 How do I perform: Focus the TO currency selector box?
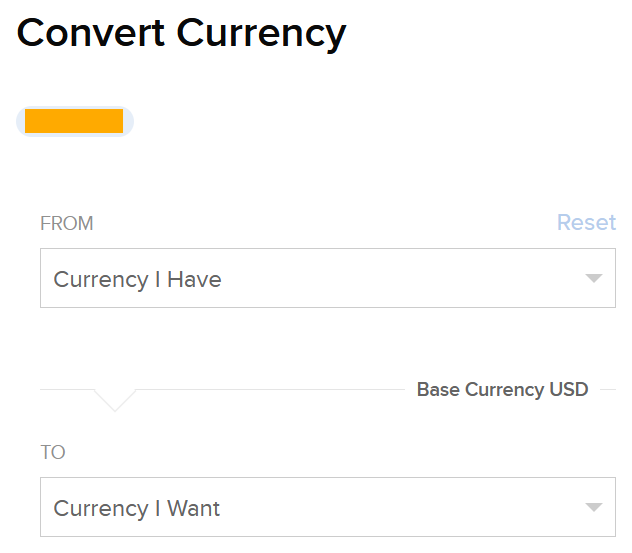pos(327,508)
